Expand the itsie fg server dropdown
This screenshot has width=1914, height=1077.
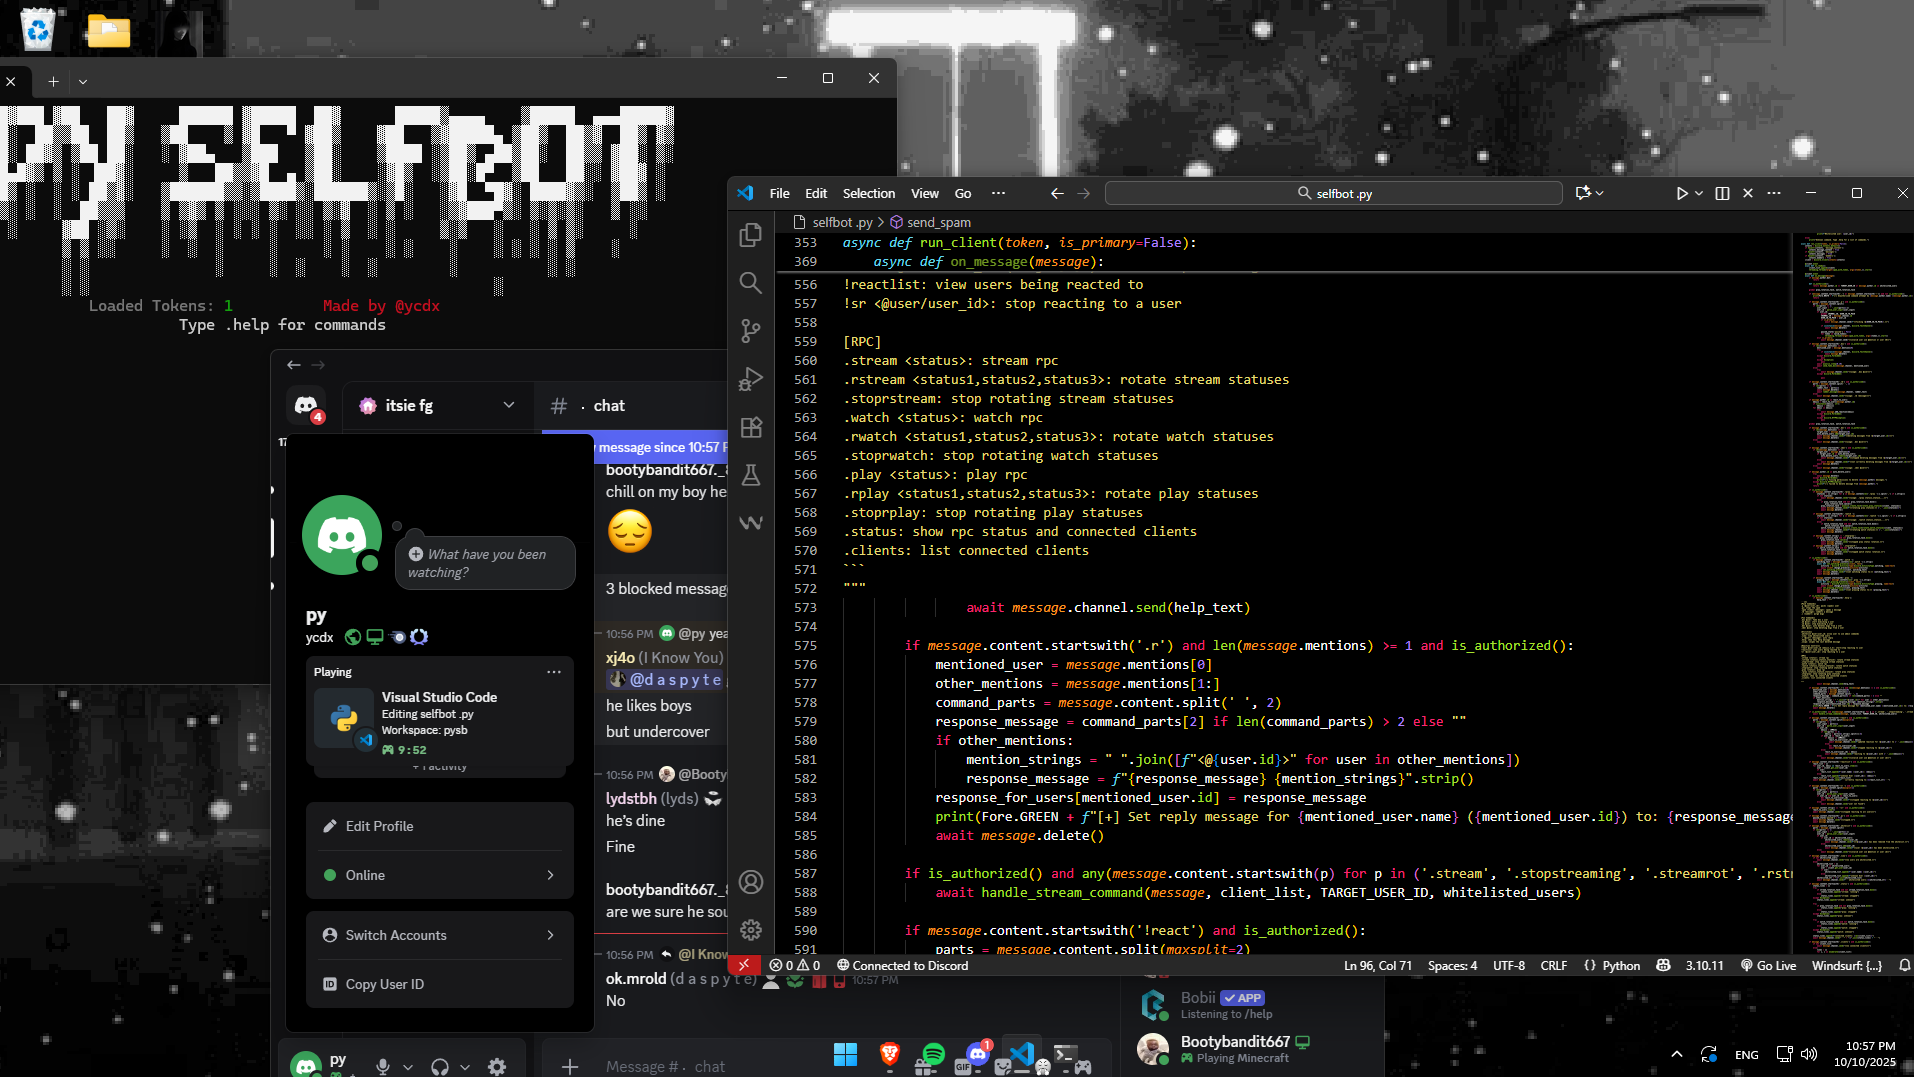[509, 406]
